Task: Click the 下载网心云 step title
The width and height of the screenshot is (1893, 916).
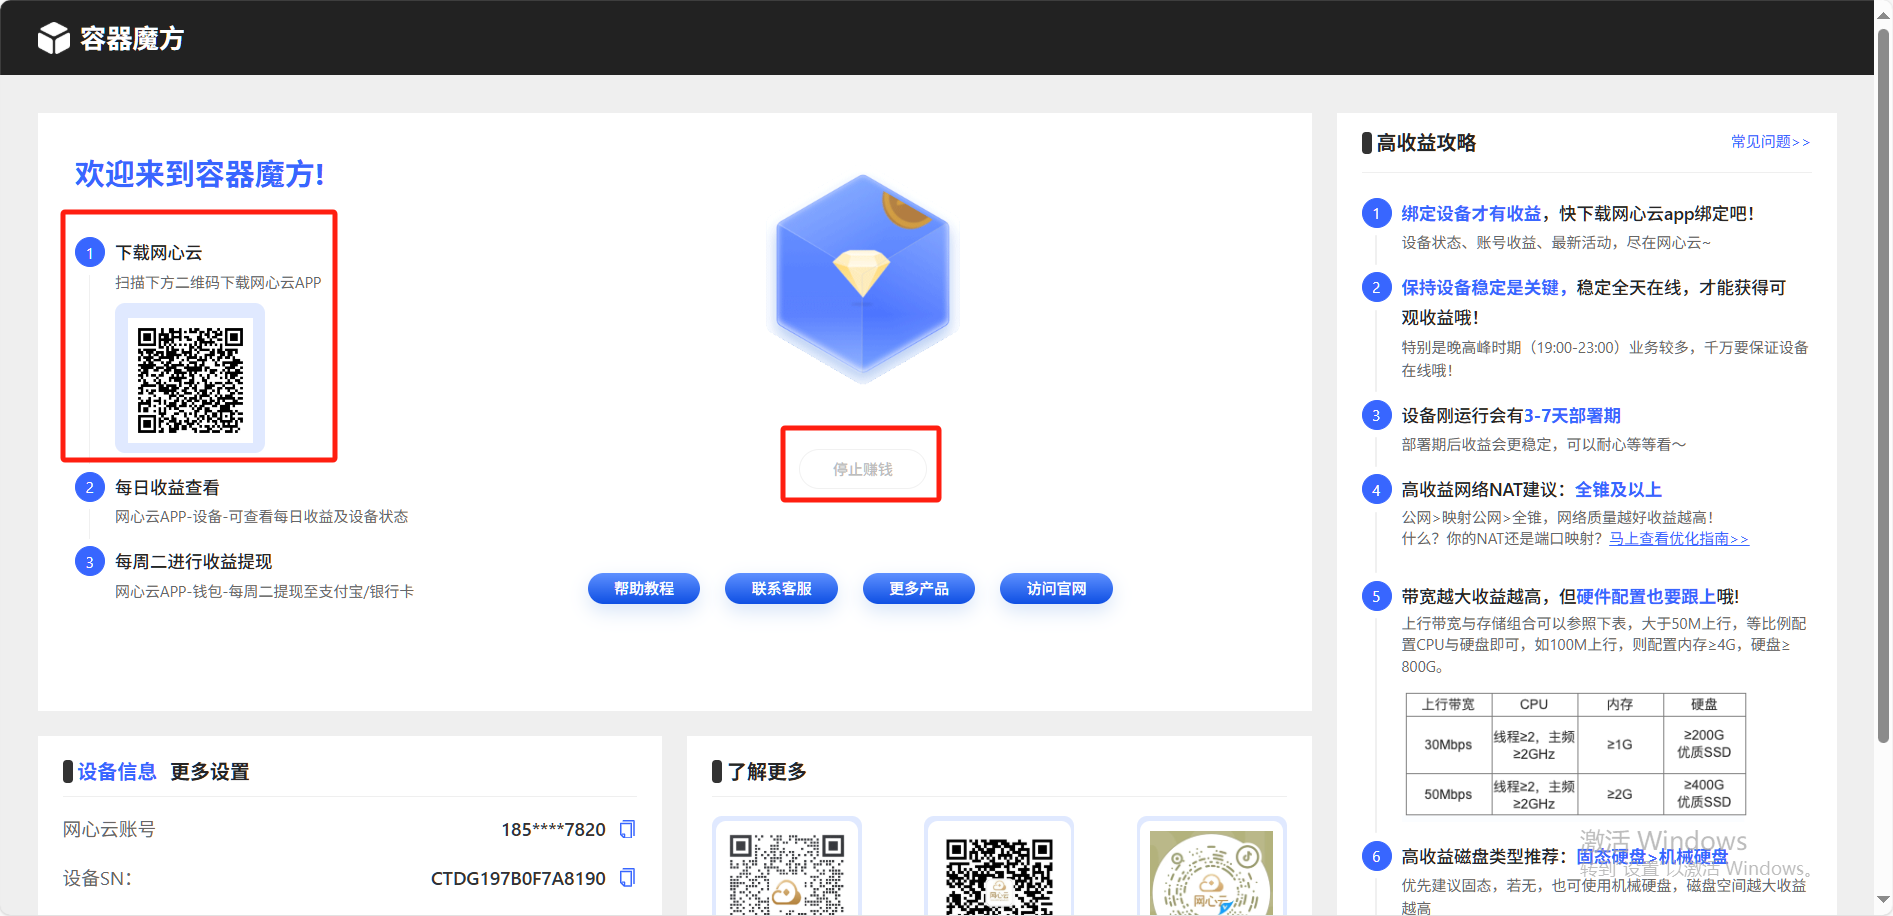Action: [158, 252]
